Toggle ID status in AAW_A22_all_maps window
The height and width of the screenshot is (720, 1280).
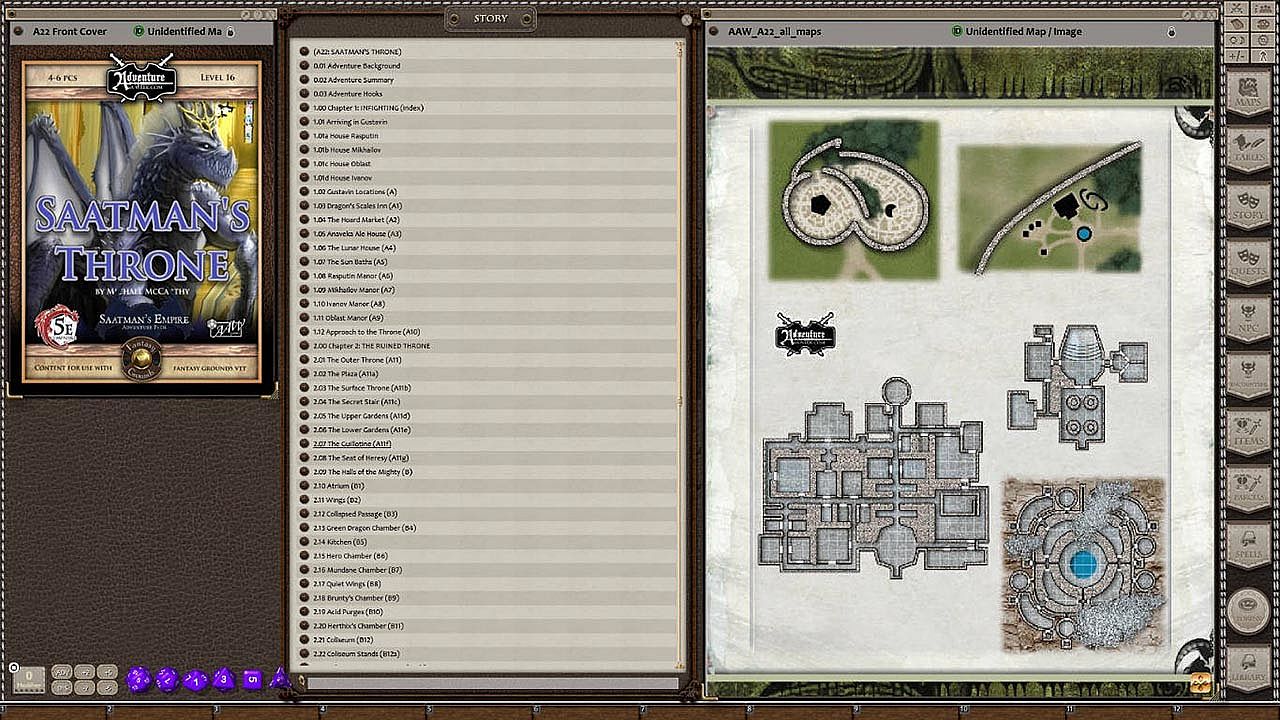958,31
